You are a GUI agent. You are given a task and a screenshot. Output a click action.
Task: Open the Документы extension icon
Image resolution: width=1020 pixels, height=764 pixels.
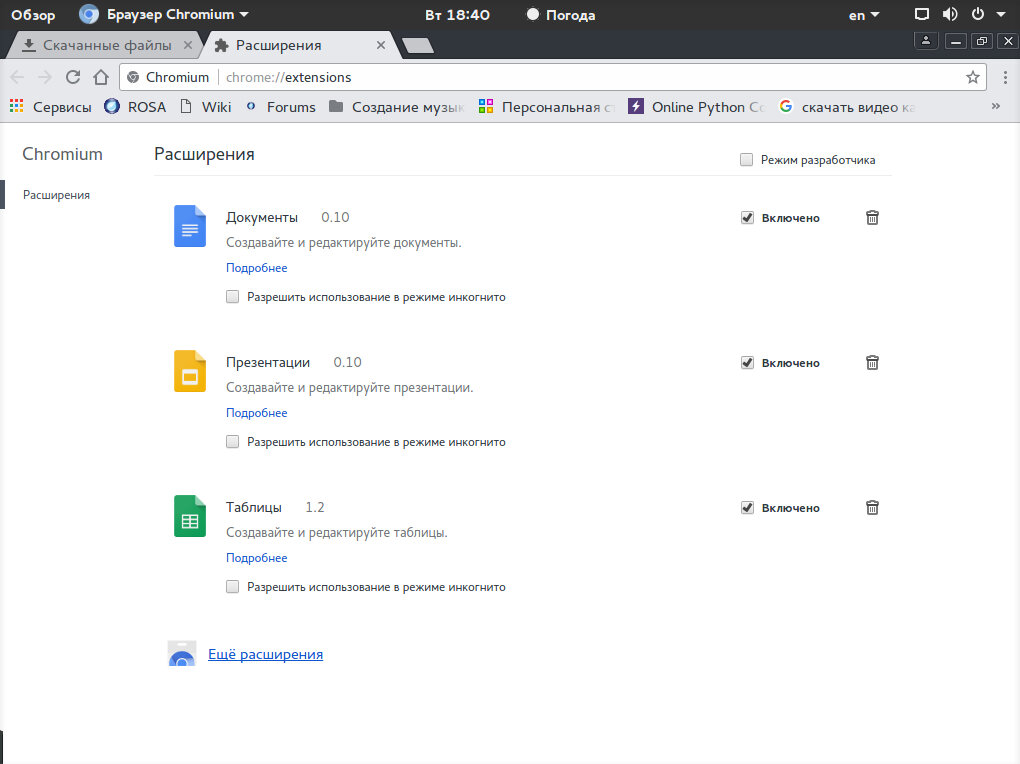(x=189, y=226)
